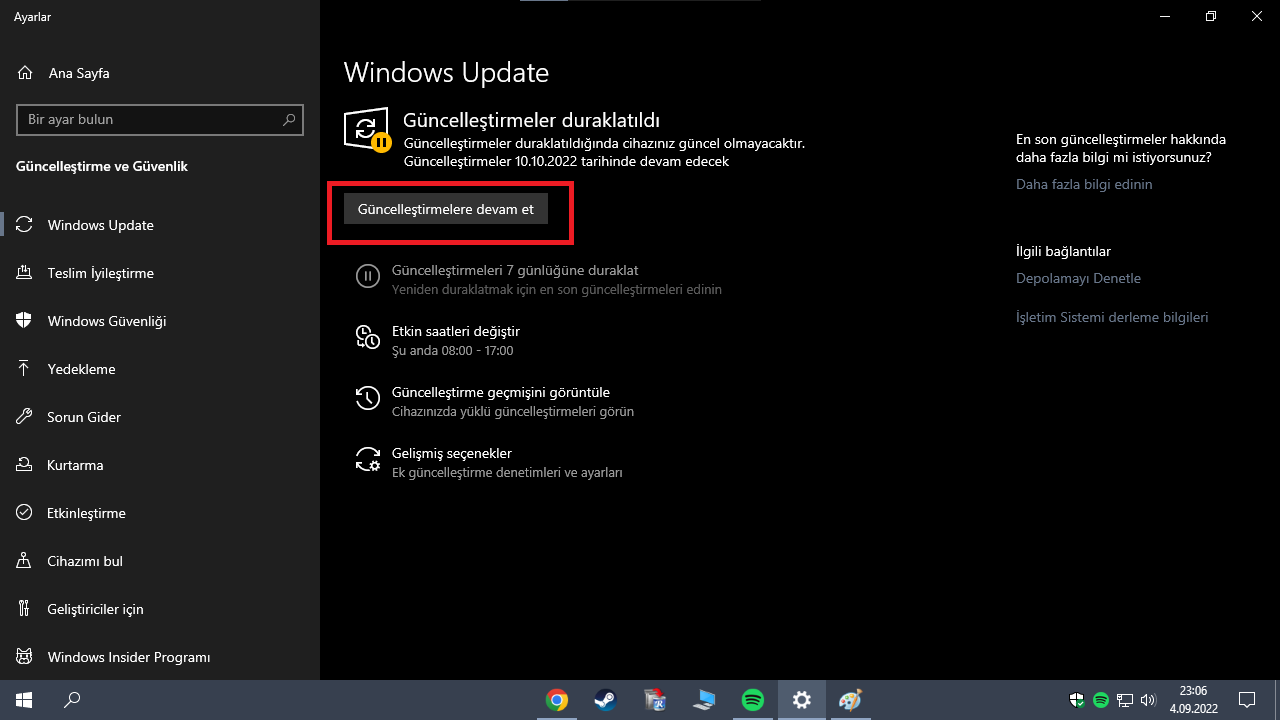
Task: Go to Cihazımı bul section
Action: (x=160, y=561)
